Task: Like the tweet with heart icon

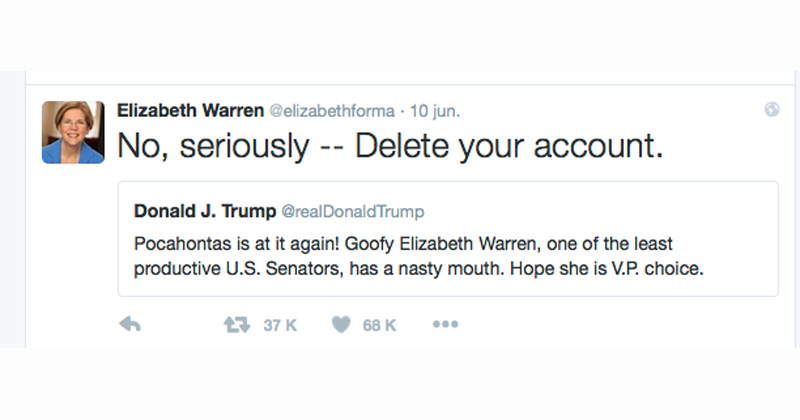Action: [x=341, y=324]
